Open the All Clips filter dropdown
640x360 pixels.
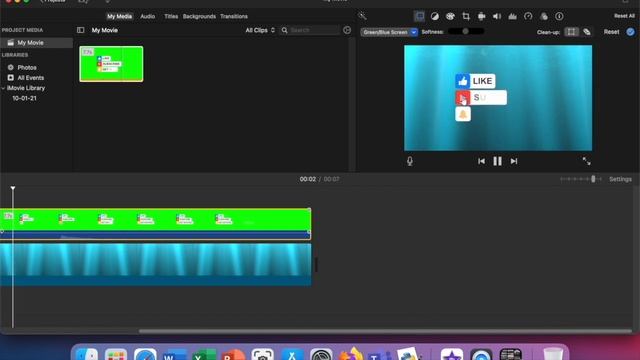point(260,30)
